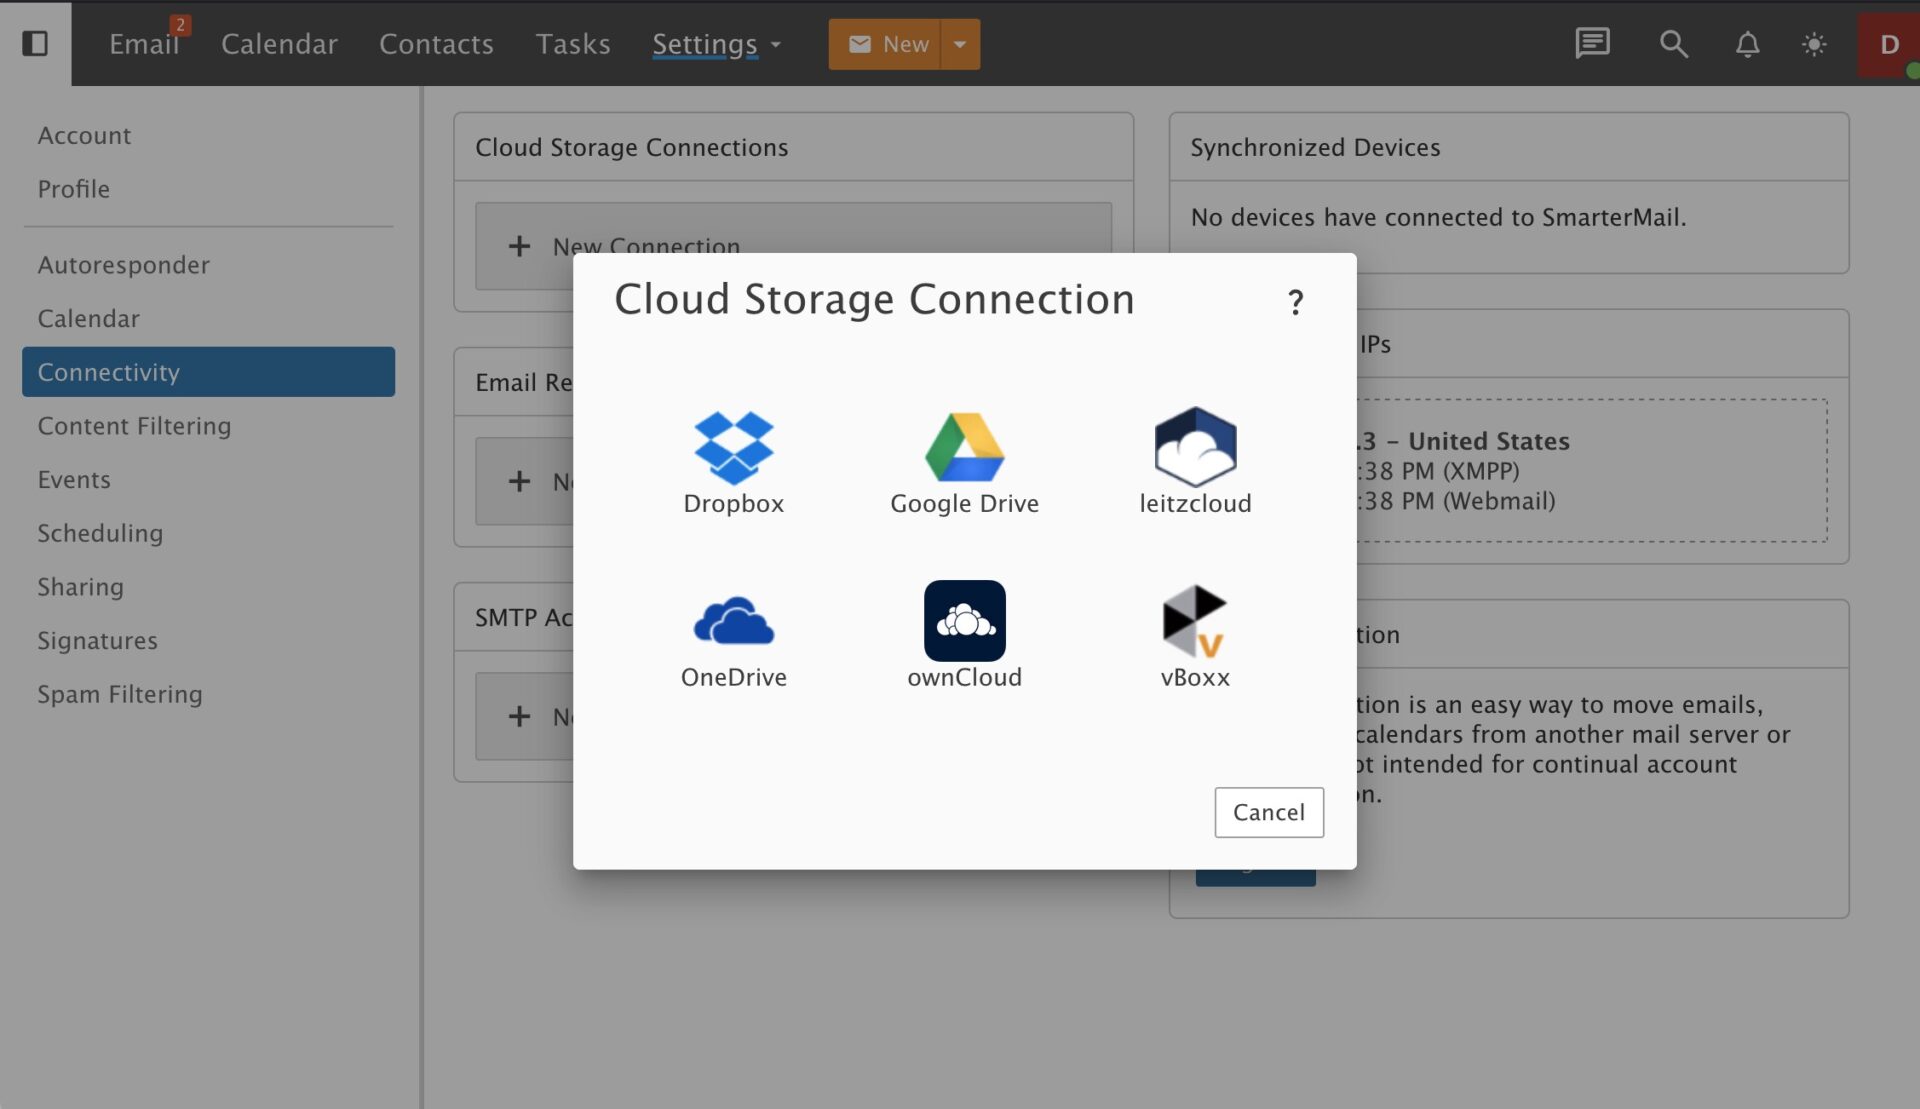Cancel the Cloud Storage Connection dialog
Screen dimensions: 1920x1109
[1268, 812]
